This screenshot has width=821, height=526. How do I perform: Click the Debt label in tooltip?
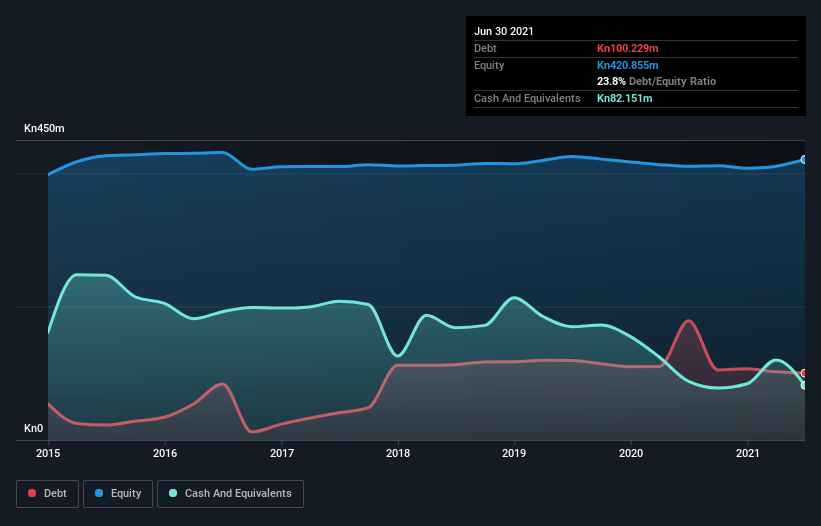point(485,48)
